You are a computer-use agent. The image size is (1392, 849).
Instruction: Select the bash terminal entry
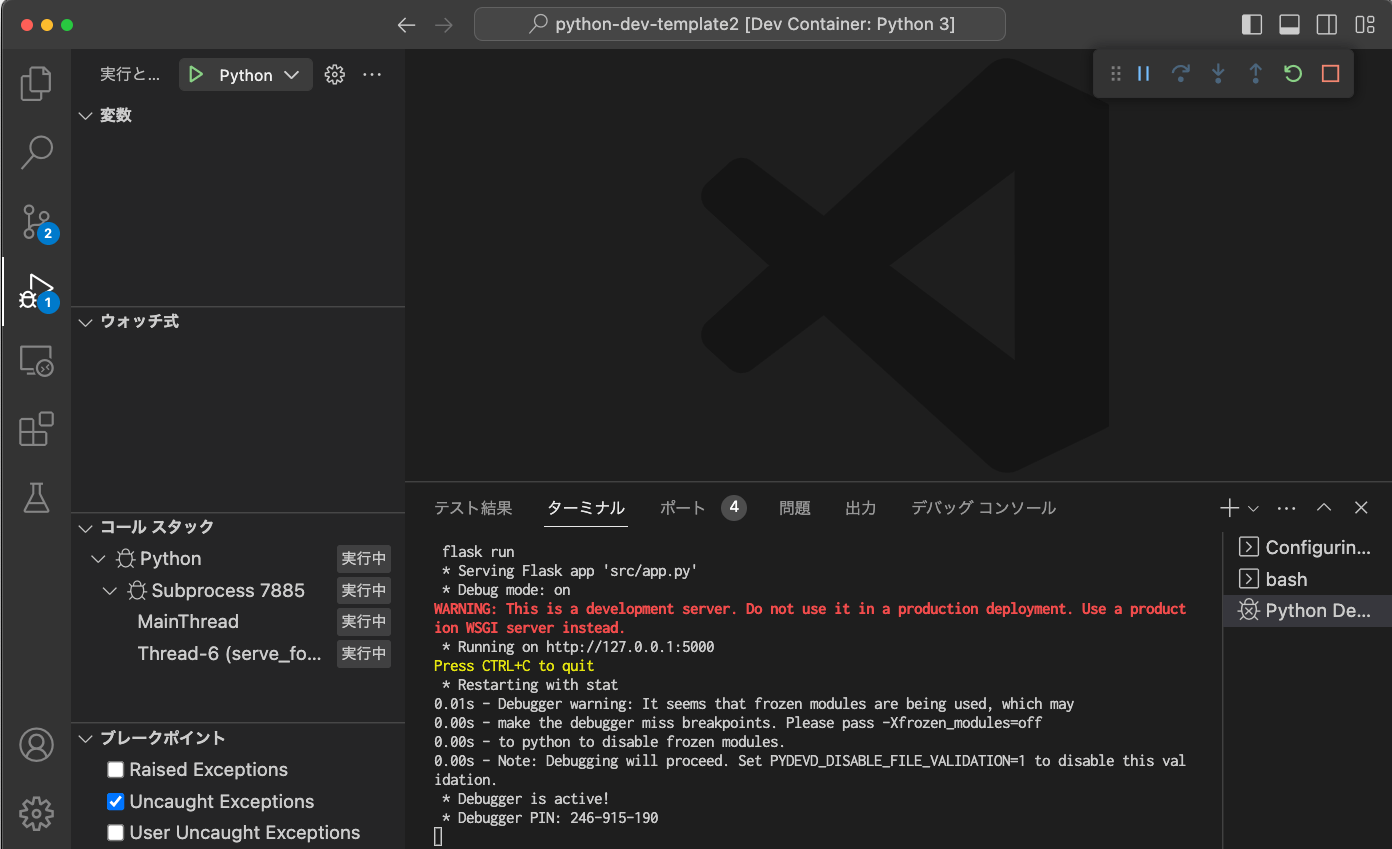(x=1306, y=579)
